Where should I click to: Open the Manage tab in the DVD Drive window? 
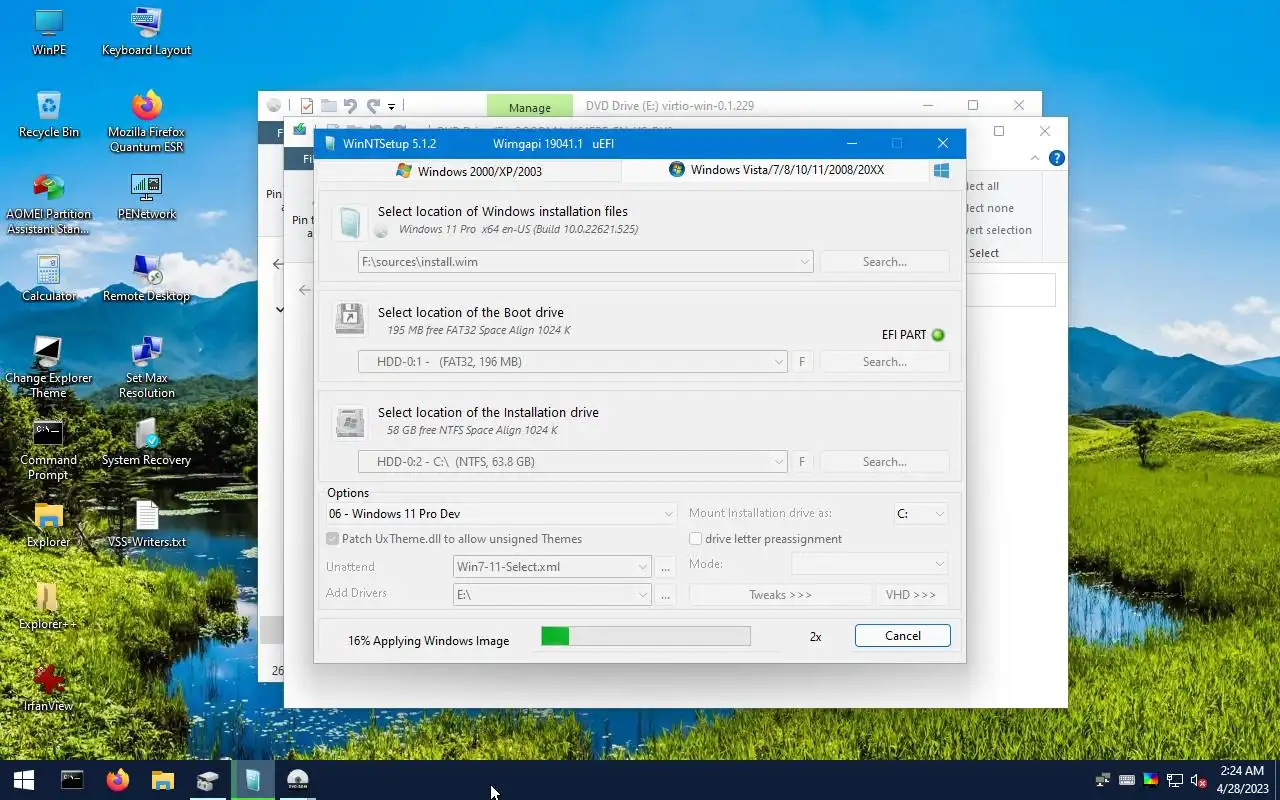[x=530, y=107]
